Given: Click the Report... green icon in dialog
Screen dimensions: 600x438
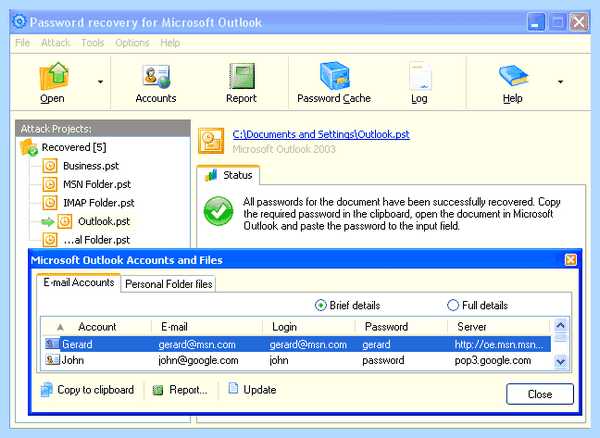Looking at the screenshot, I should click(x=158, y=390).
